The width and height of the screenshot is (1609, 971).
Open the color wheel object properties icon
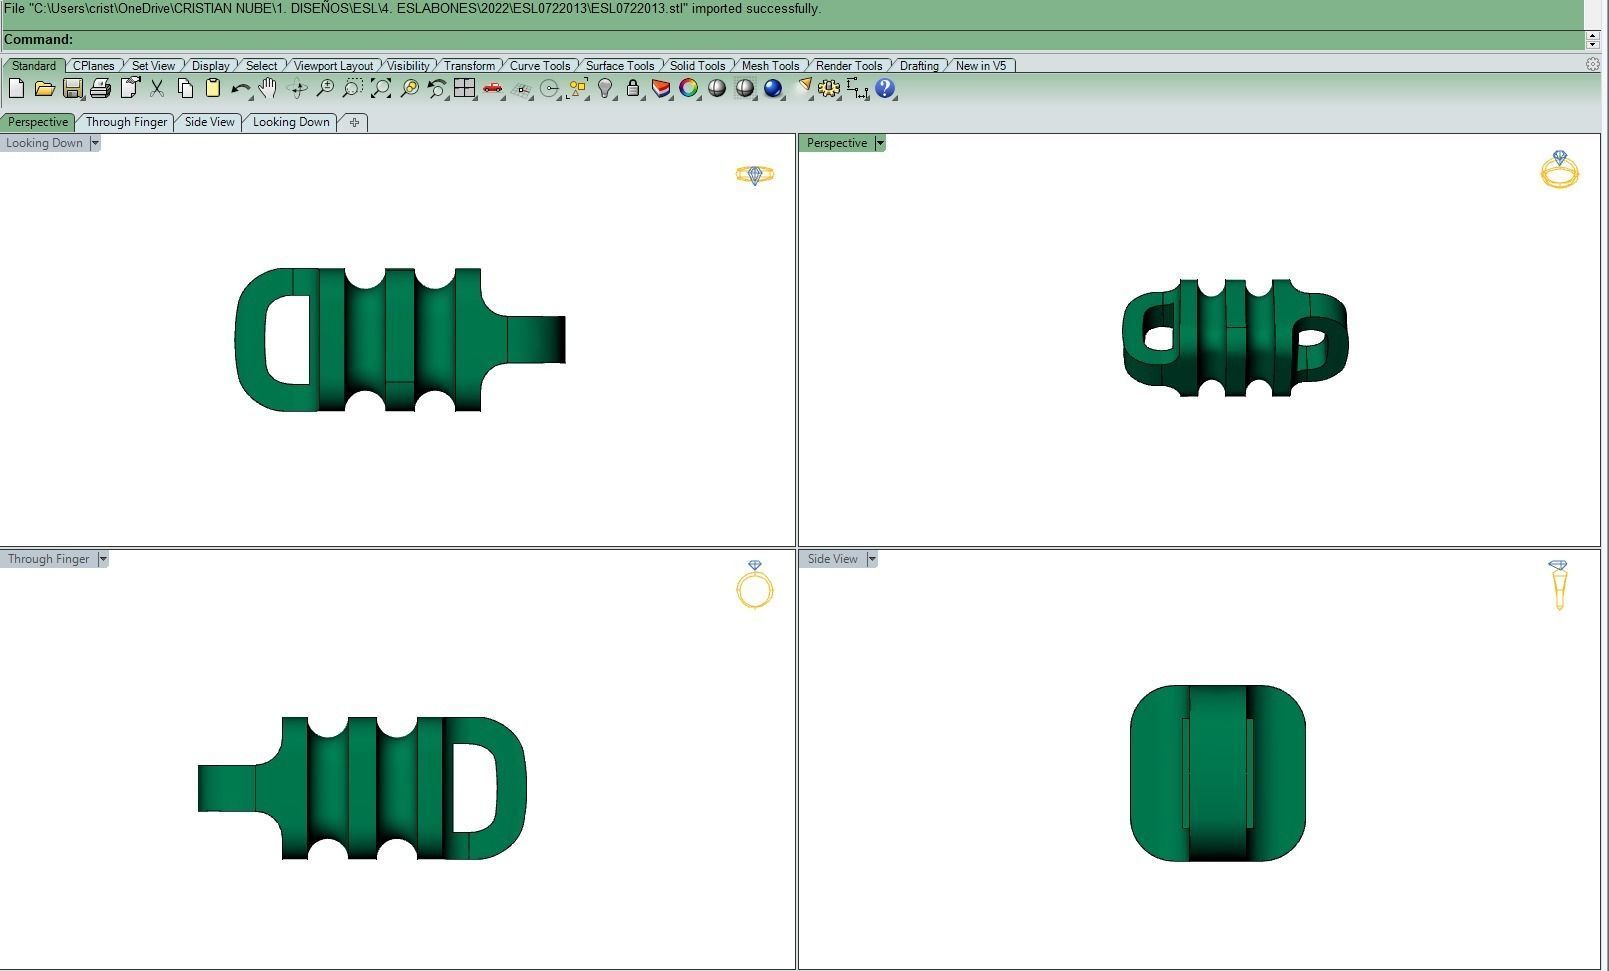coord(689,89)
